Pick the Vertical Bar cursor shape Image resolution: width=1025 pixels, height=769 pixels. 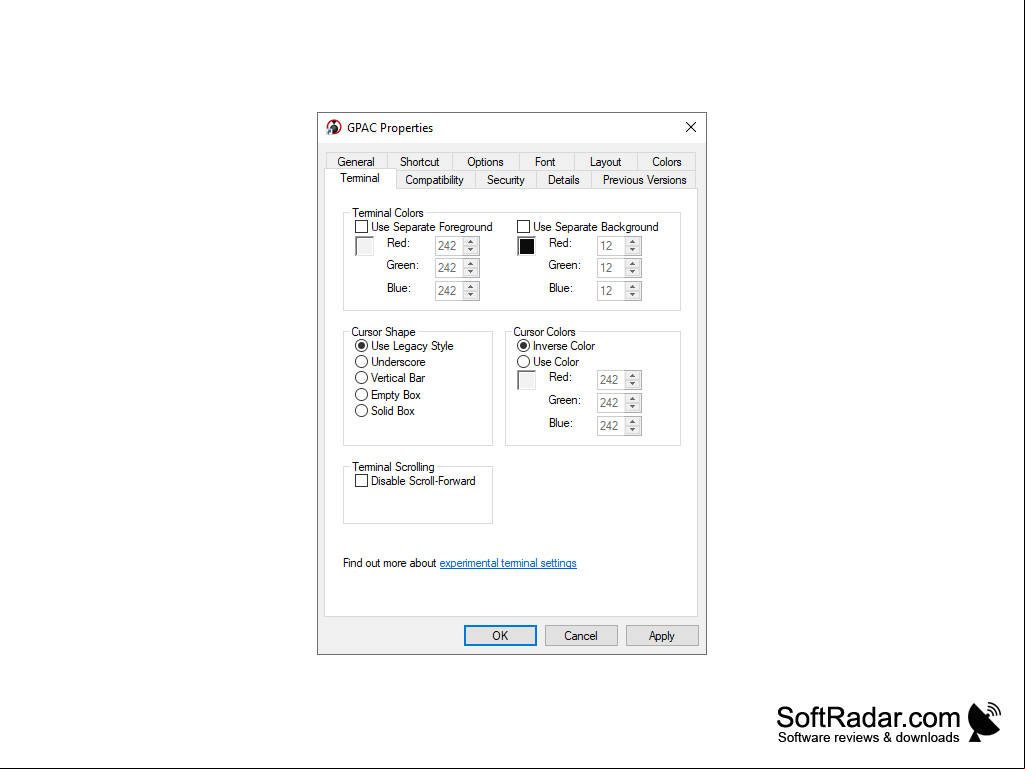point(361,378)
